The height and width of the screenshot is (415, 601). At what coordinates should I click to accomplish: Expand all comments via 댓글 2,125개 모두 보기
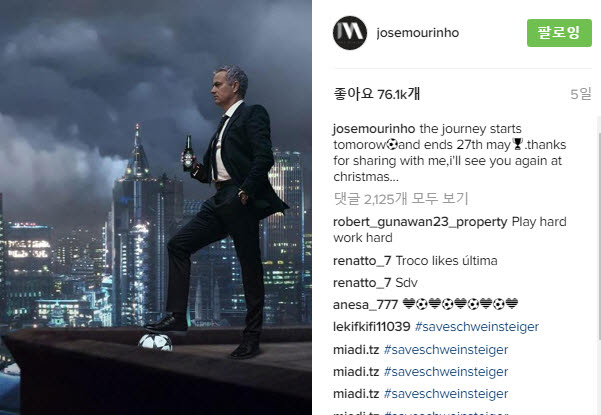coord(401,199)
